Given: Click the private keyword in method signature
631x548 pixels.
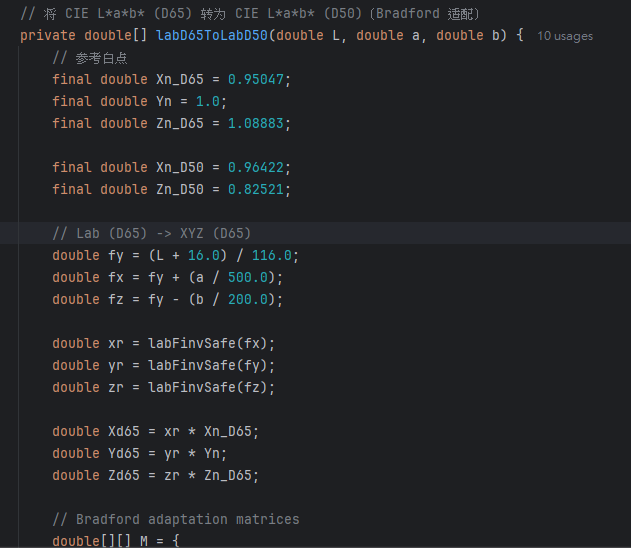Looking at the screenshot, I should [x=48, y=35].
